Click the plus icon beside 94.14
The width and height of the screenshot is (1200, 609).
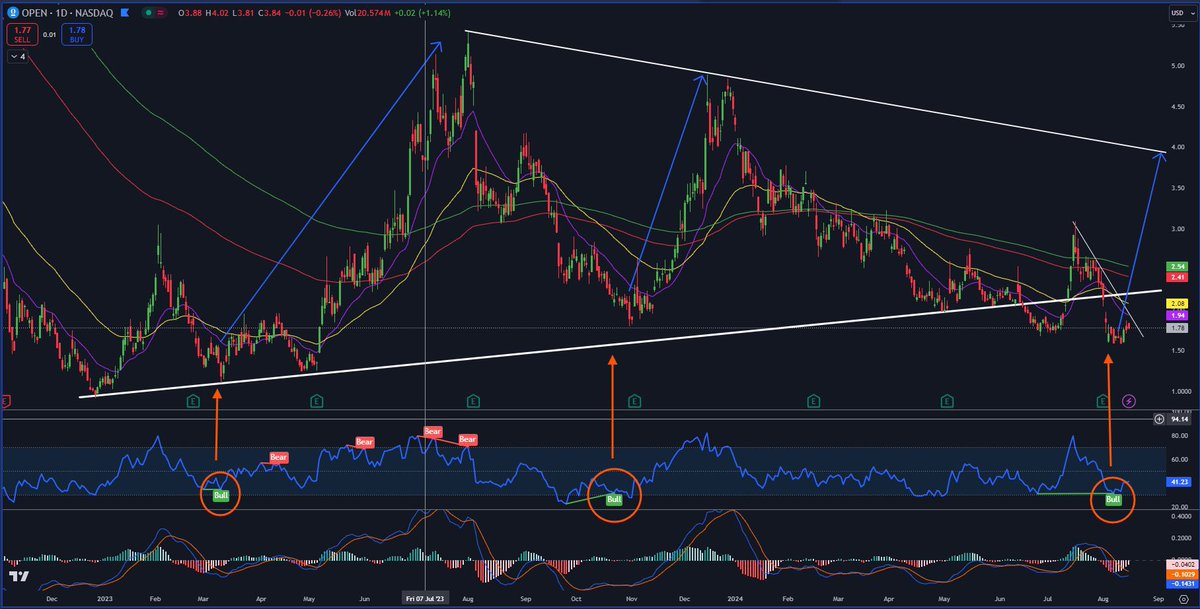click(1160, 420)
